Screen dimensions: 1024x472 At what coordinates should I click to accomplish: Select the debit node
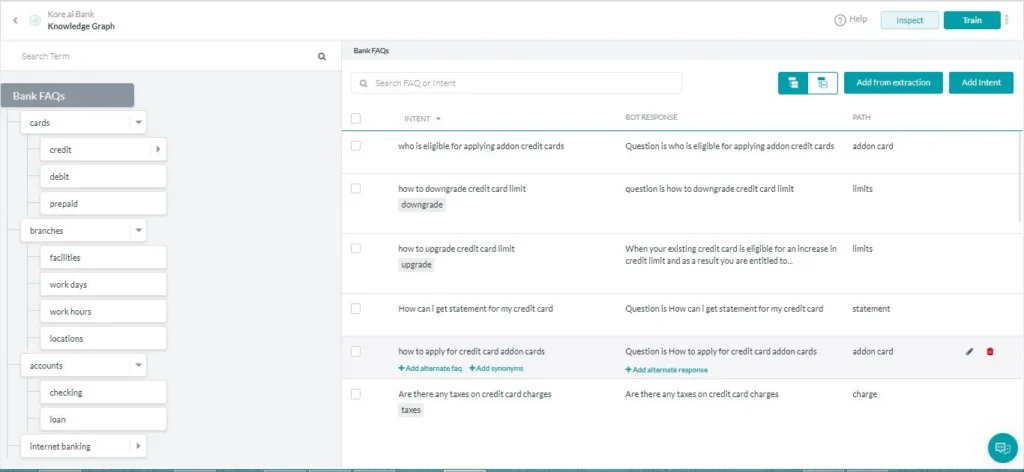point(103,176)
